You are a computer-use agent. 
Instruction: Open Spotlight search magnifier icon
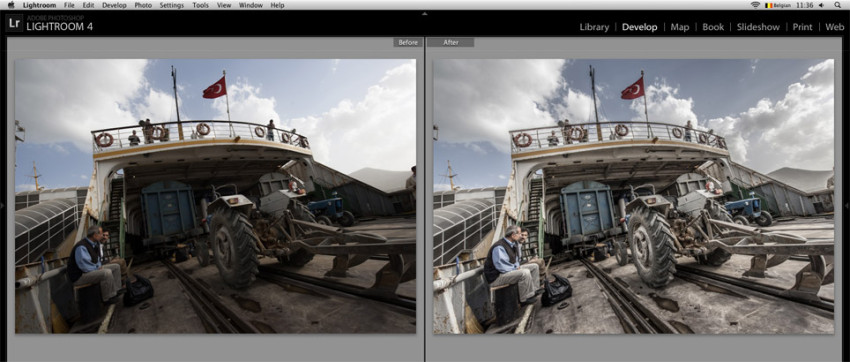click(x=838, y=5)
